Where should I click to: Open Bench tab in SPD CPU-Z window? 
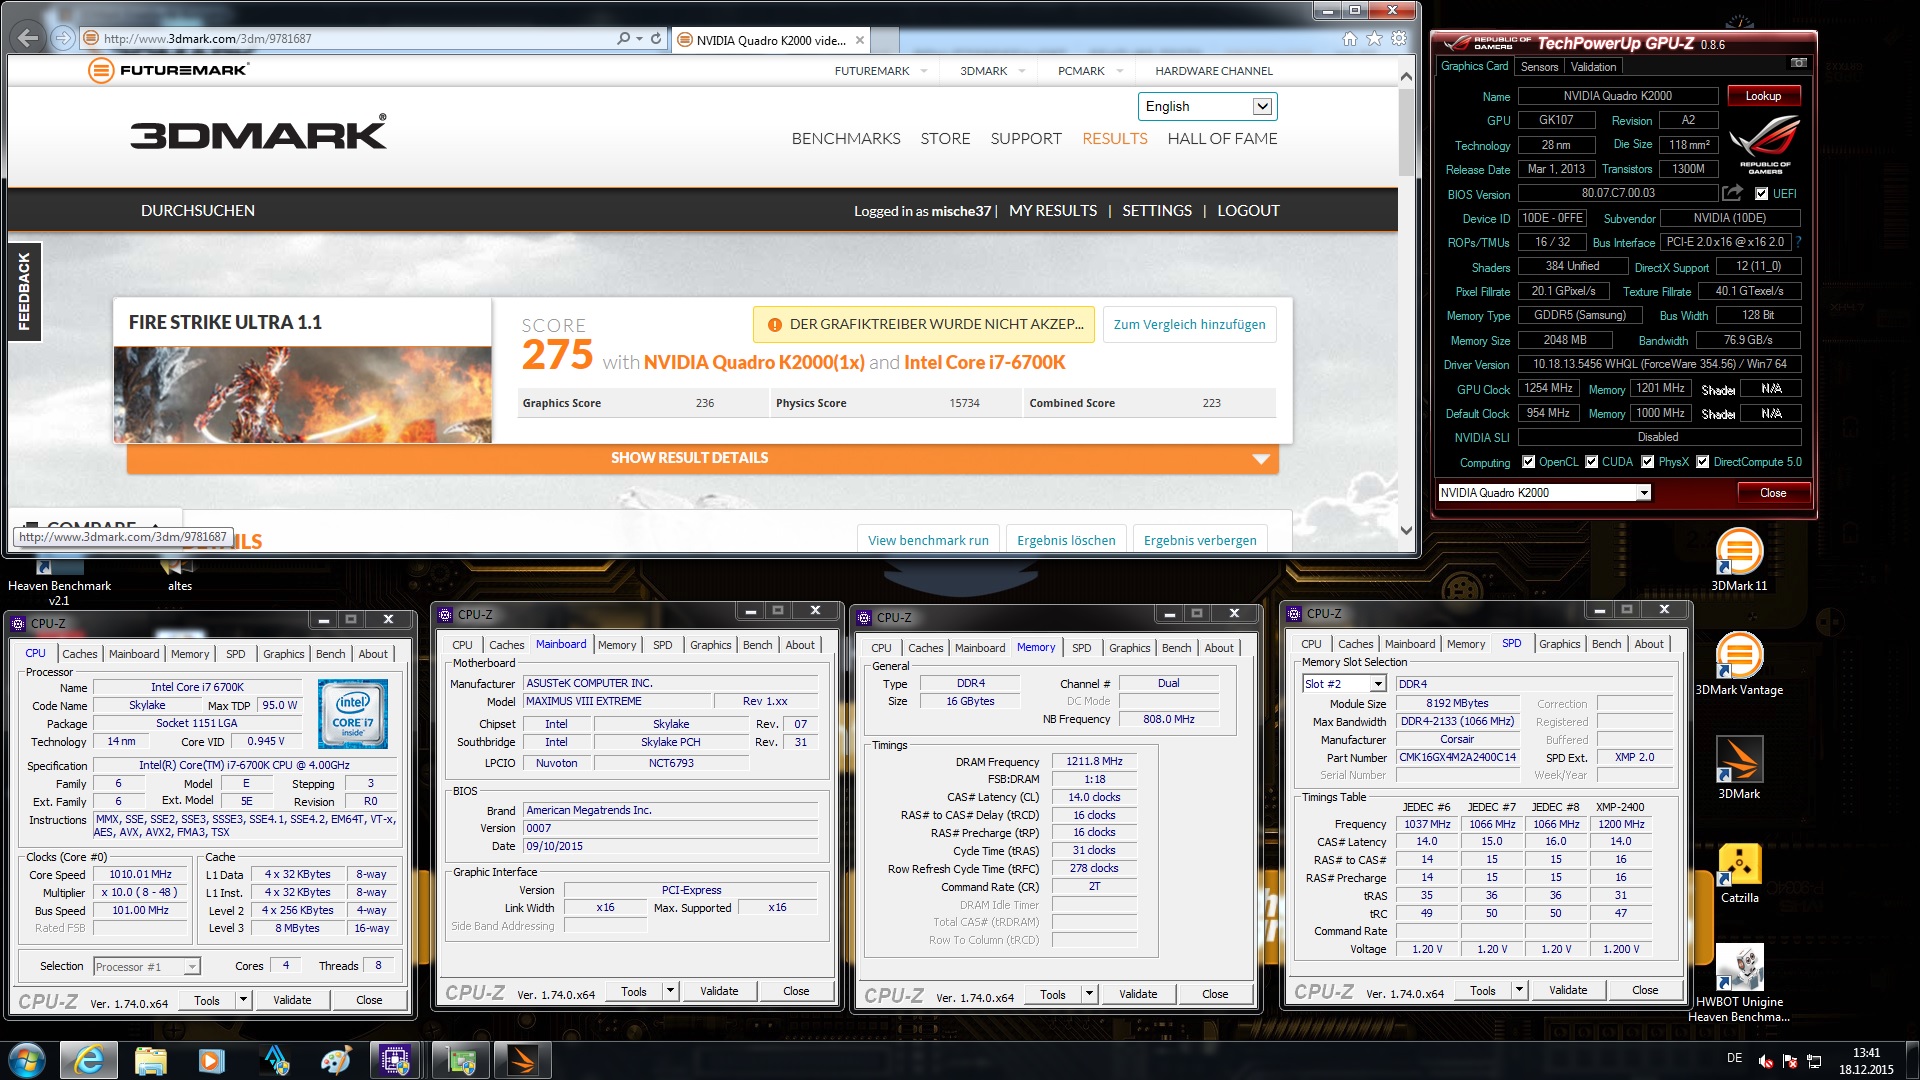[x=1606, y=644]
